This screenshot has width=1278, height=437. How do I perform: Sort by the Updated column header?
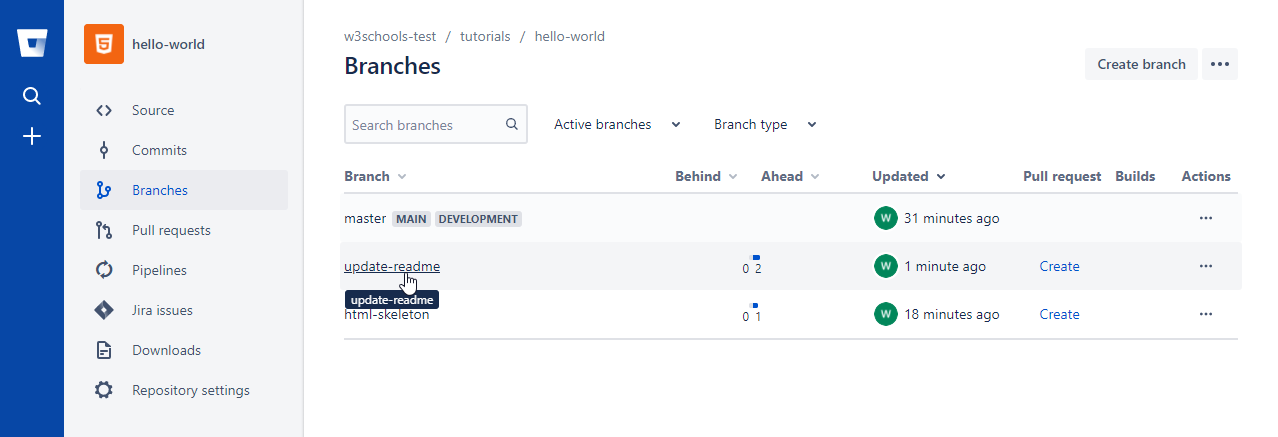coord(907,176)
